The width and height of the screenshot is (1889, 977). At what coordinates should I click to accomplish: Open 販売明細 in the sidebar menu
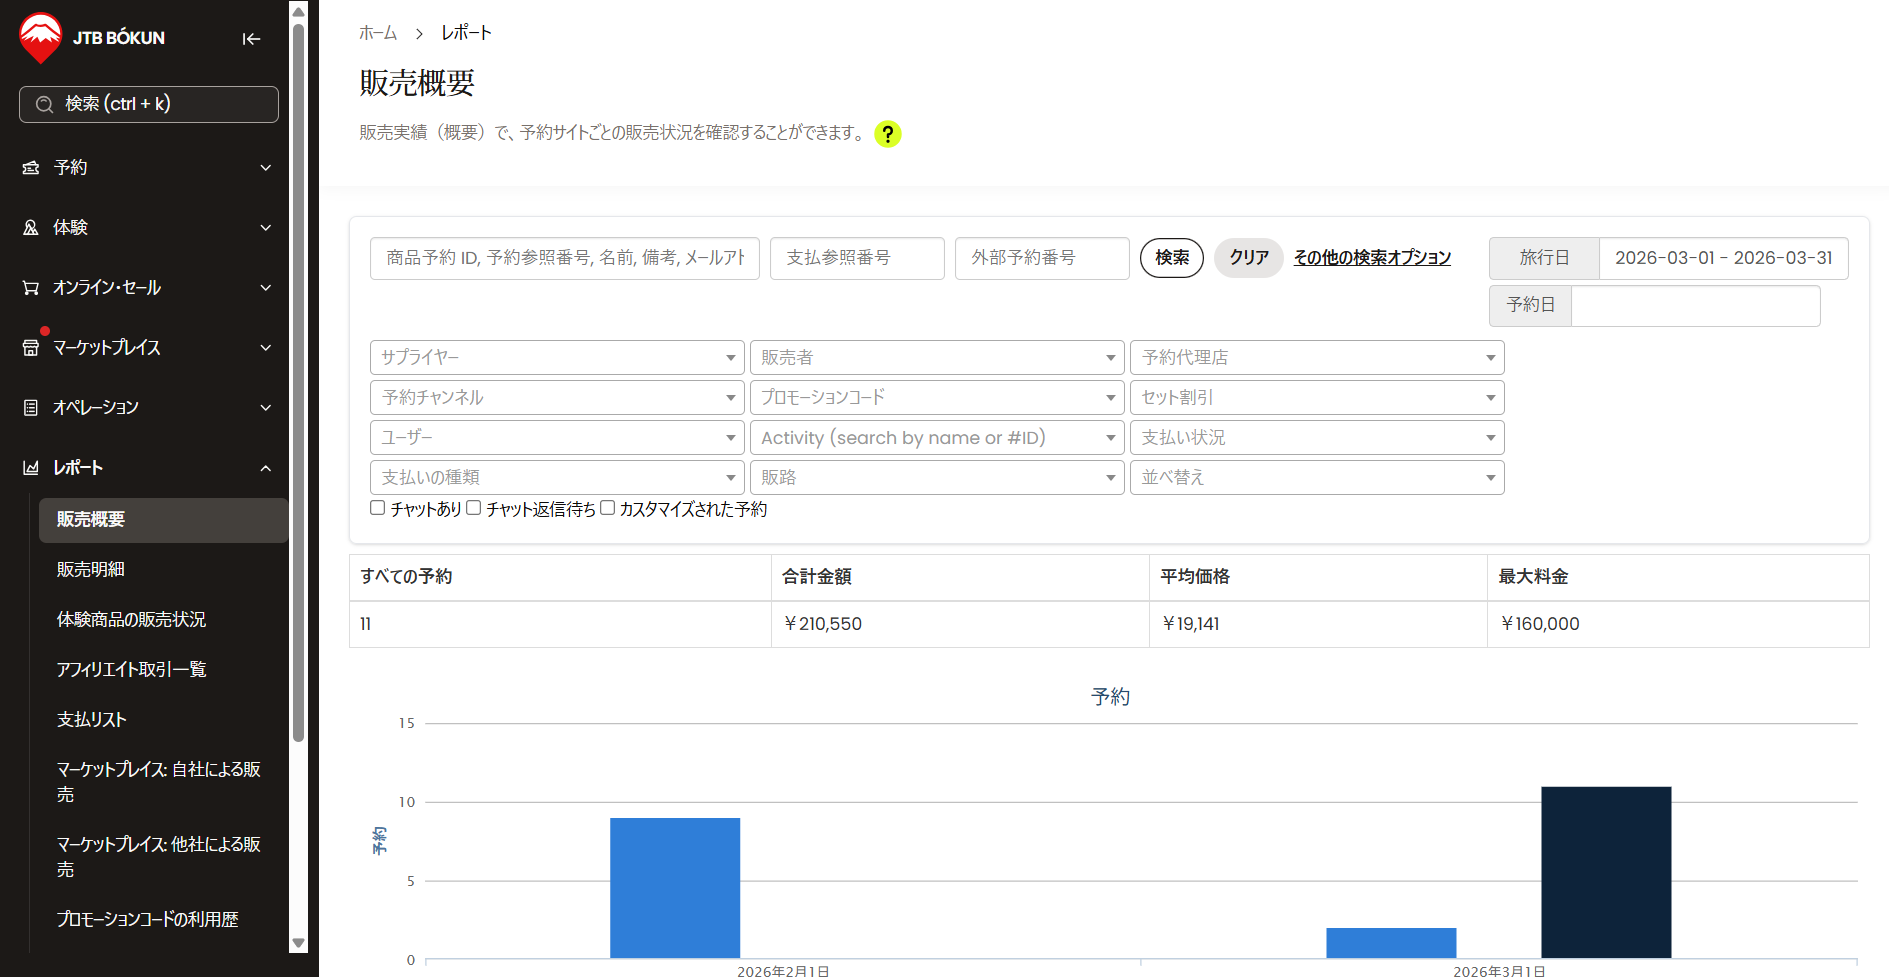91,569
